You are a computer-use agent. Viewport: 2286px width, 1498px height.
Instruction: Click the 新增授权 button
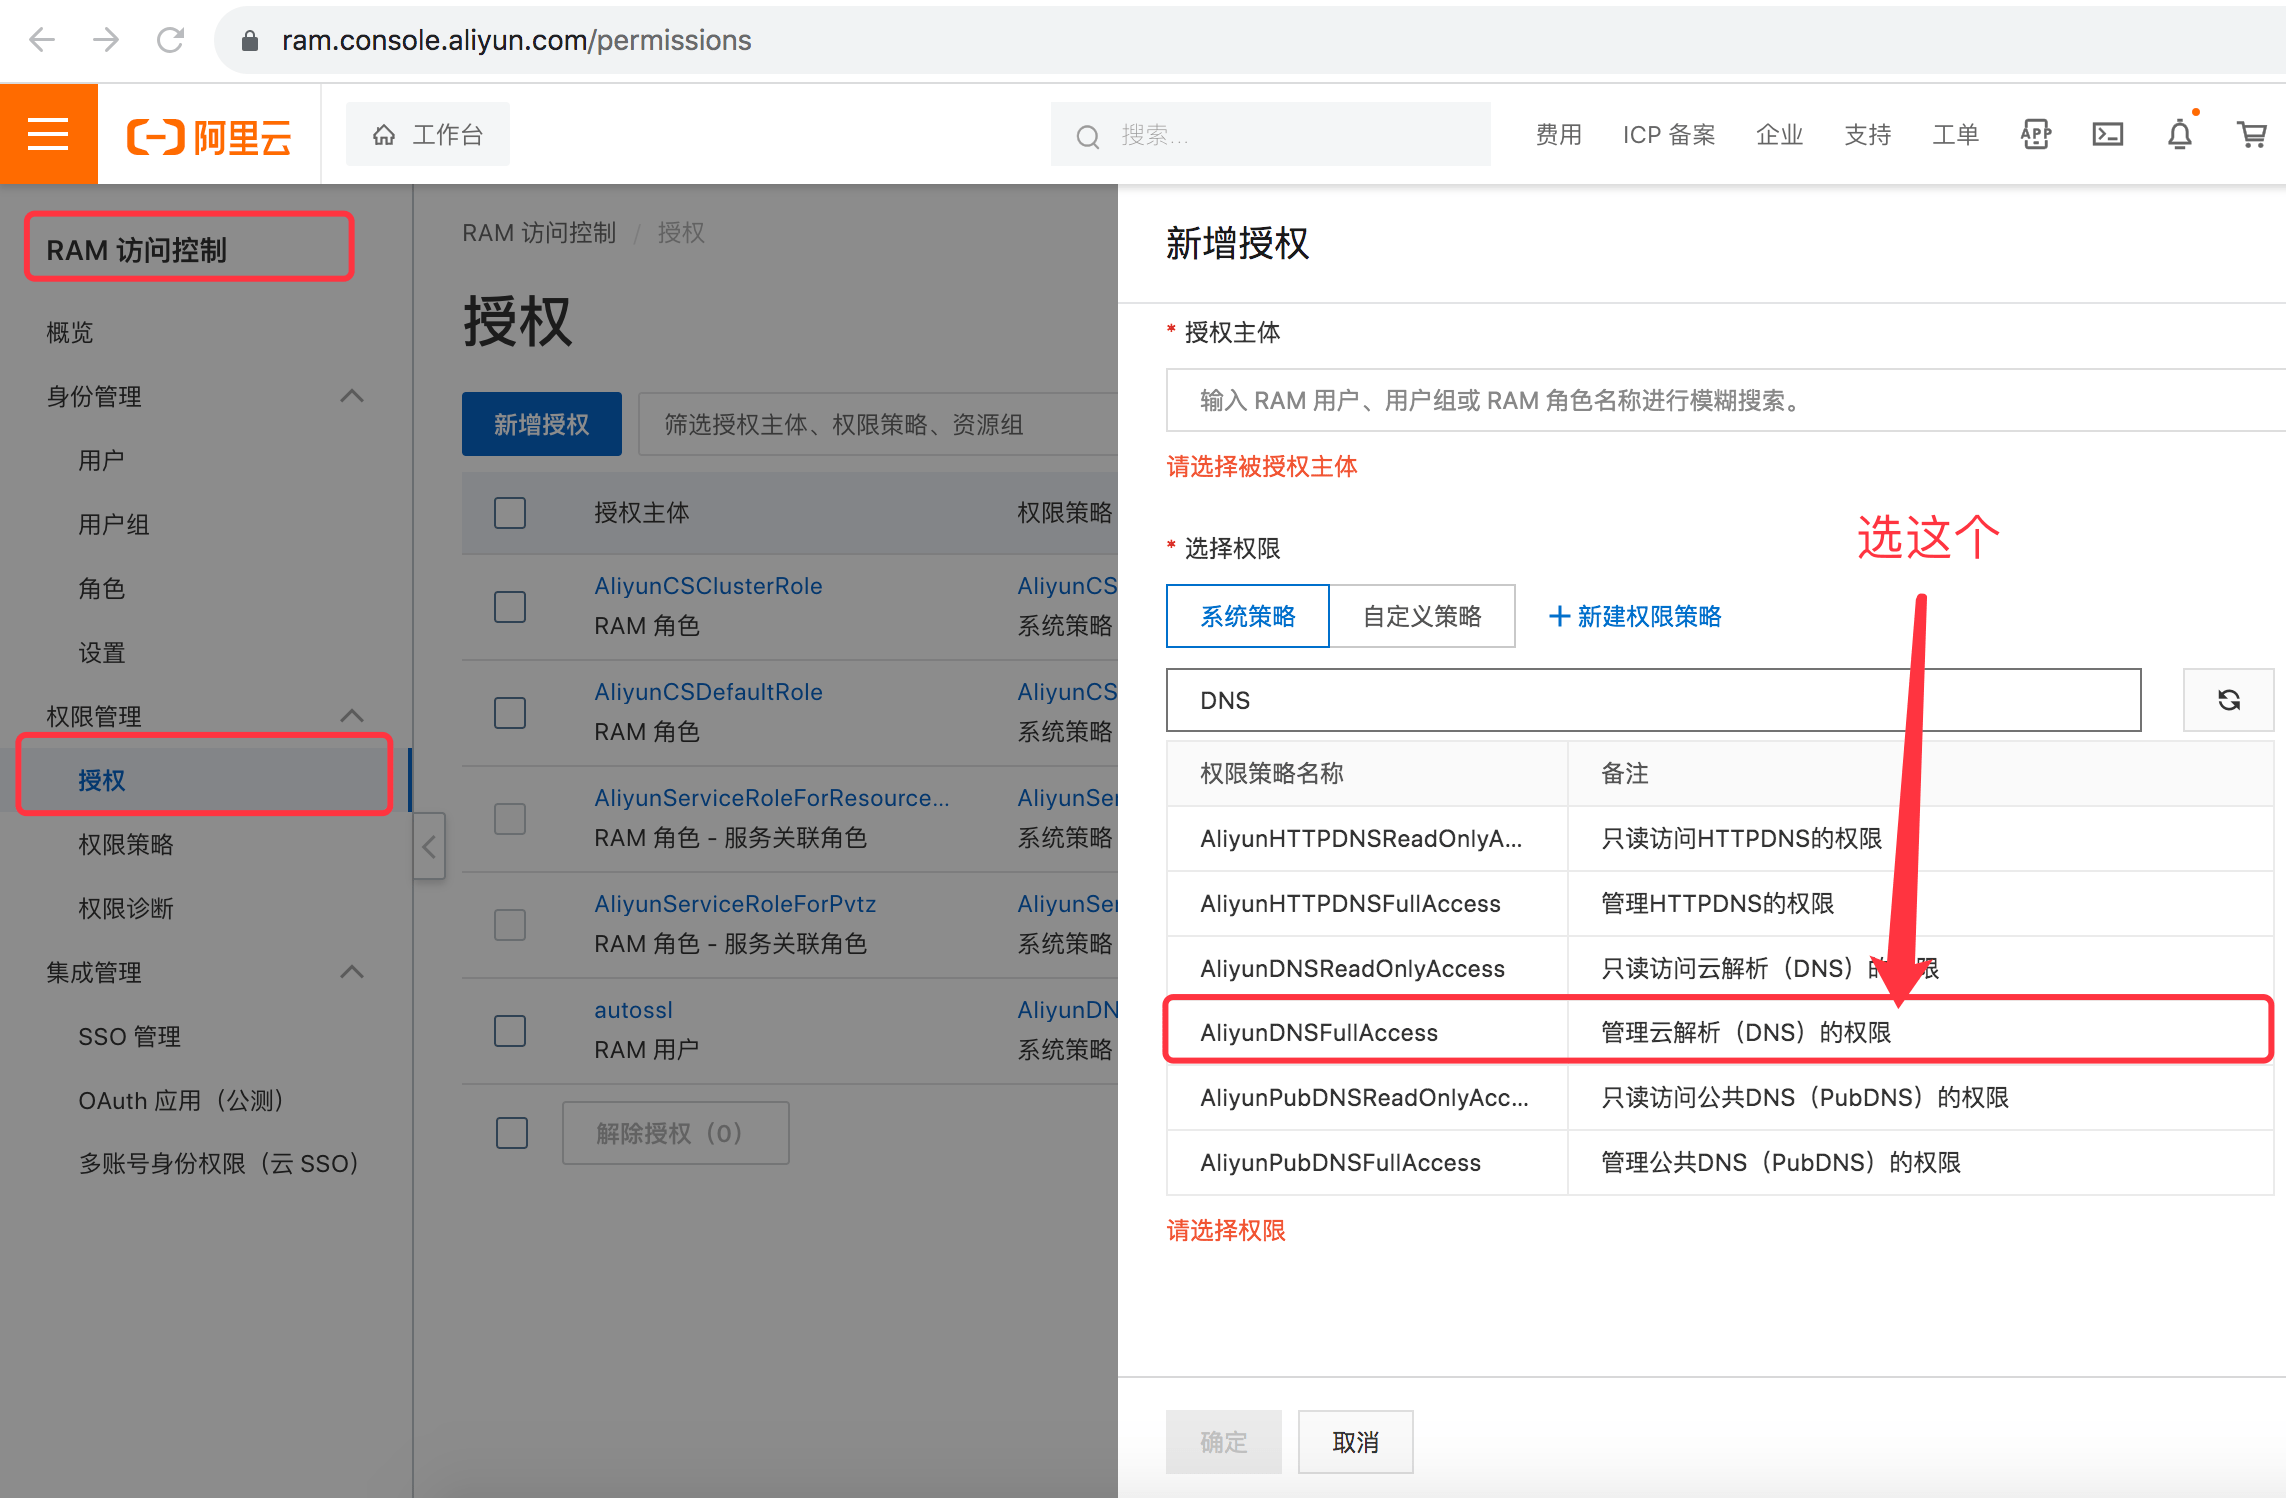point(541,424)
